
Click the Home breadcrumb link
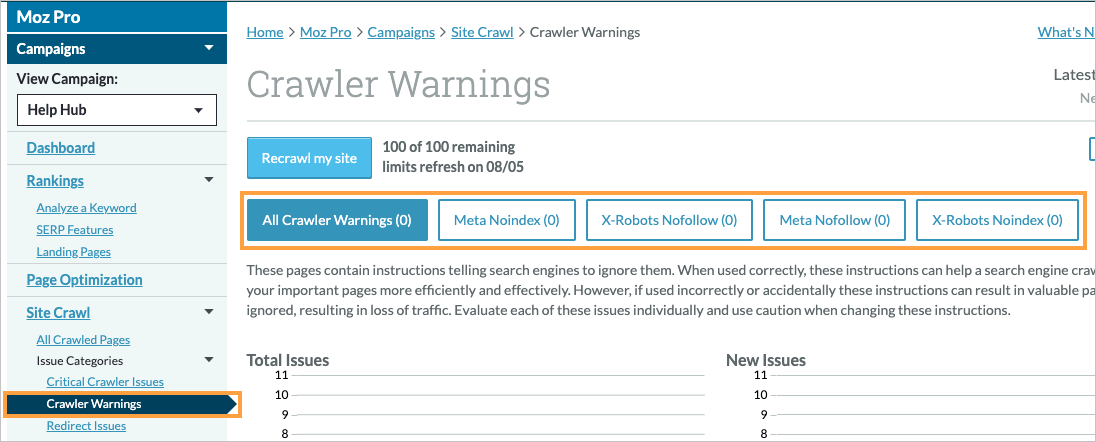265,32
